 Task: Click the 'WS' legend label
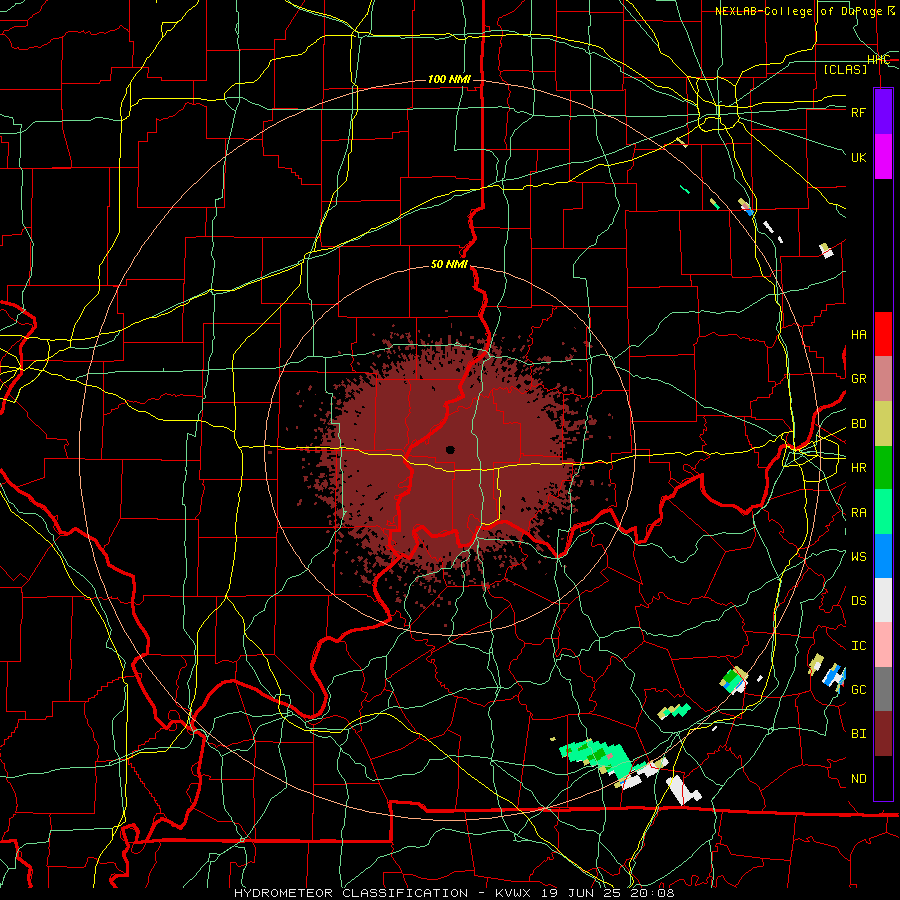(858, 557)
